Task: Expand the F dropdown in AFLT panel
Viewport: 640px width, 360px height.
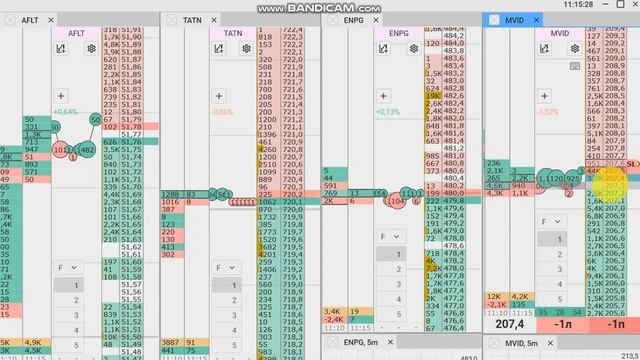Action: click(68, 268)
